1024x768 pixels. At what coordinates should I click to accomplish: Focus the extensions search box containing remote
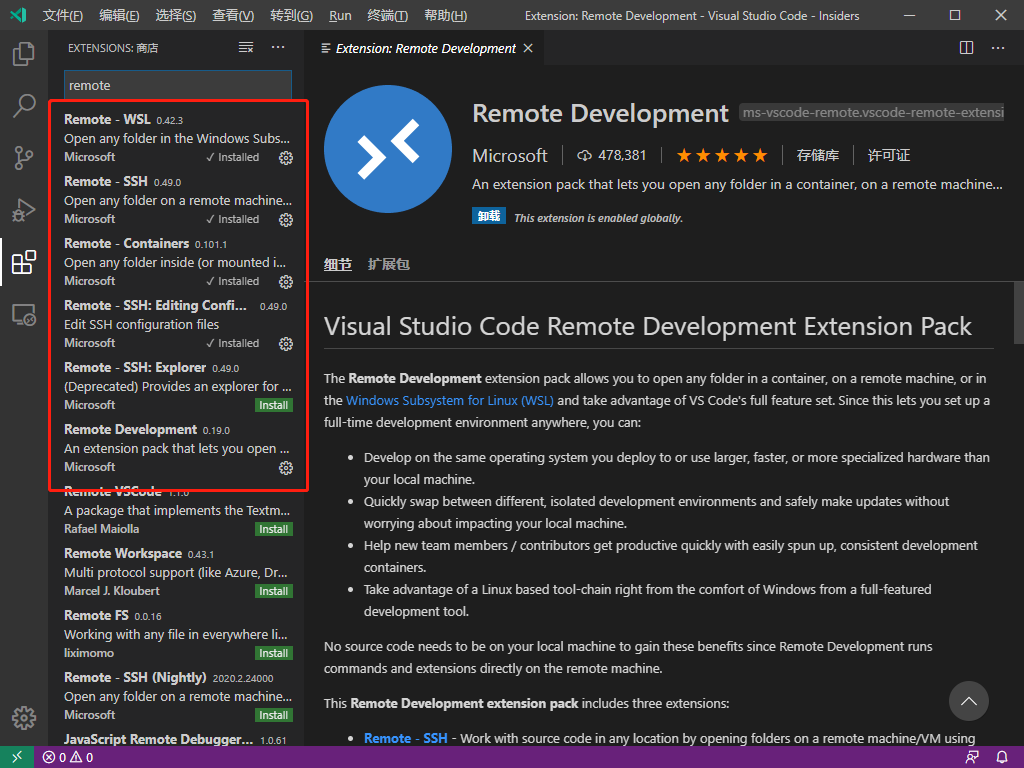(x=178, y=86)
